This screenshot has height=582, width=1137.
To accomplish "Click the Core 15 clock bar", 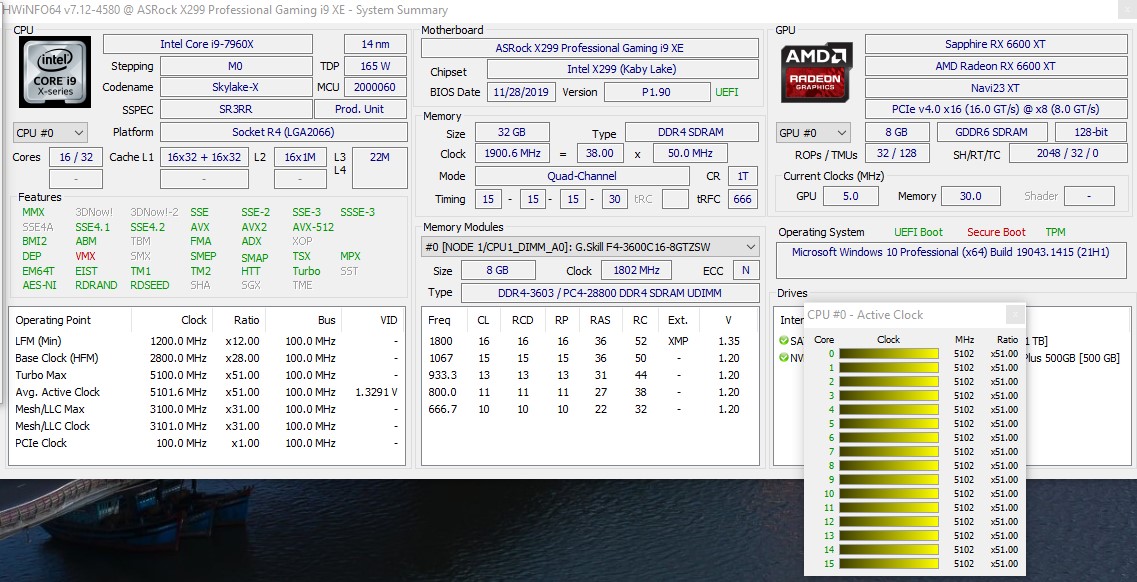I will tap(888, 564).
